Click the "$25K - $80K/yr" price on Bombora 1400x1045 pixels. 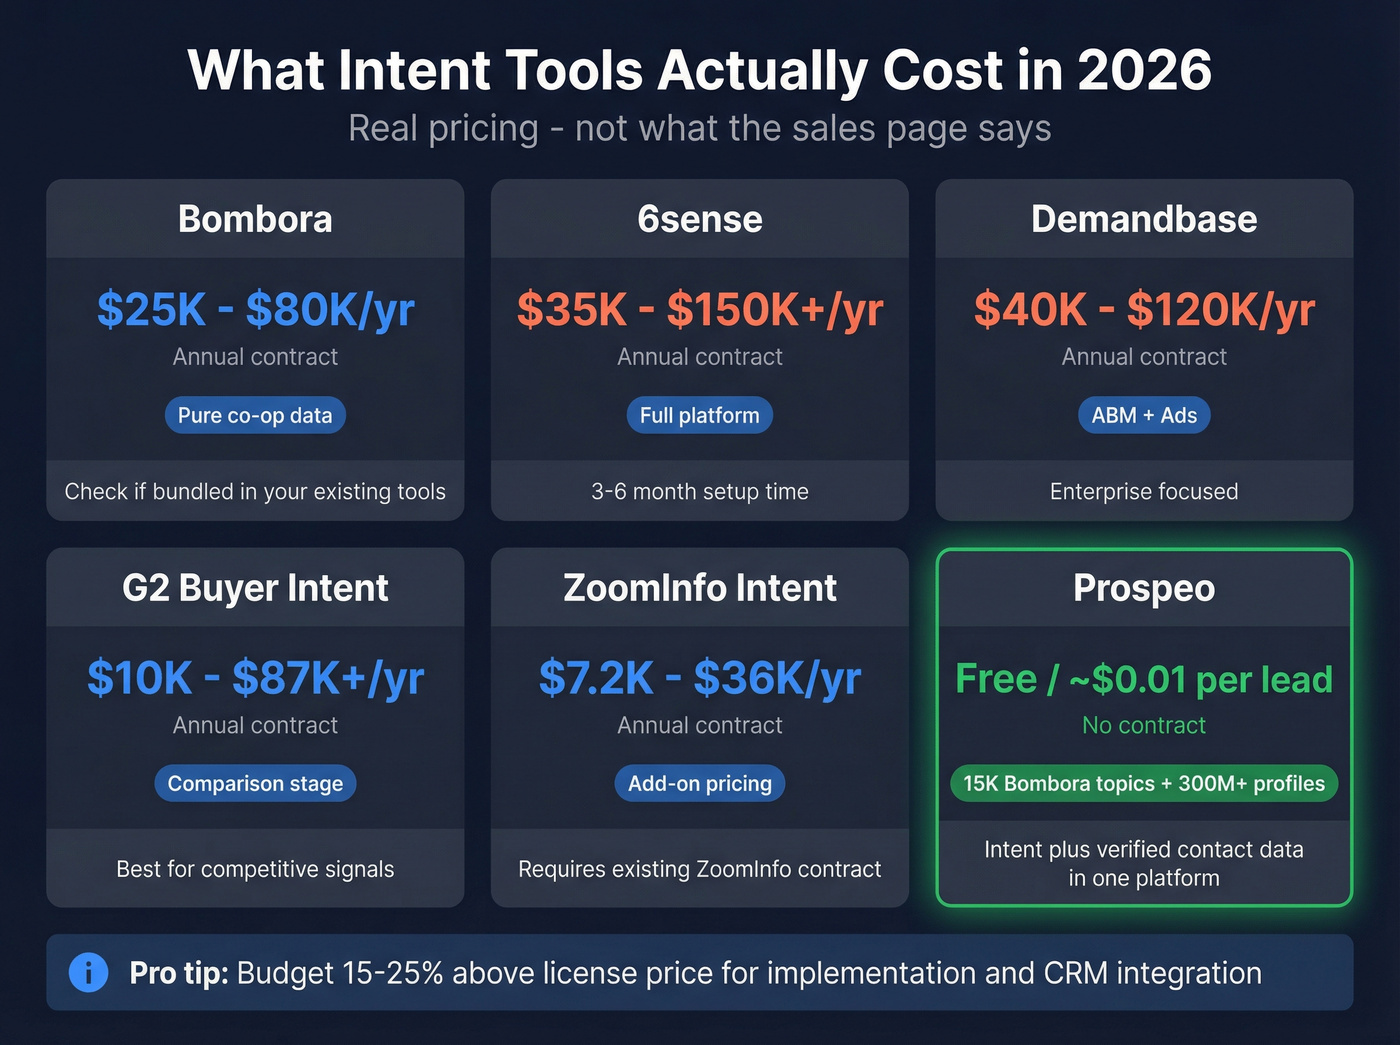click(255, 309)
